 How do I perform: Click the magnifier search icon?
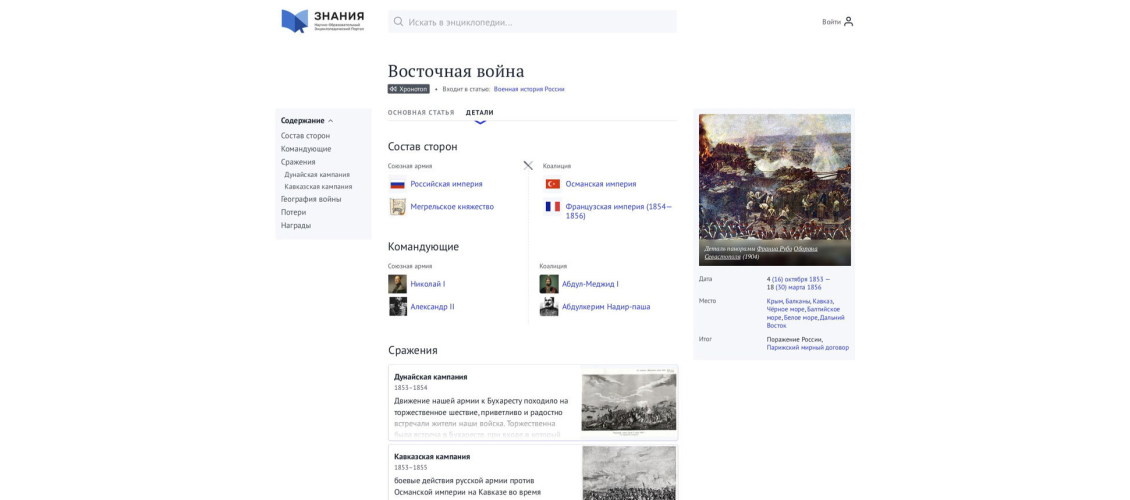399,22
